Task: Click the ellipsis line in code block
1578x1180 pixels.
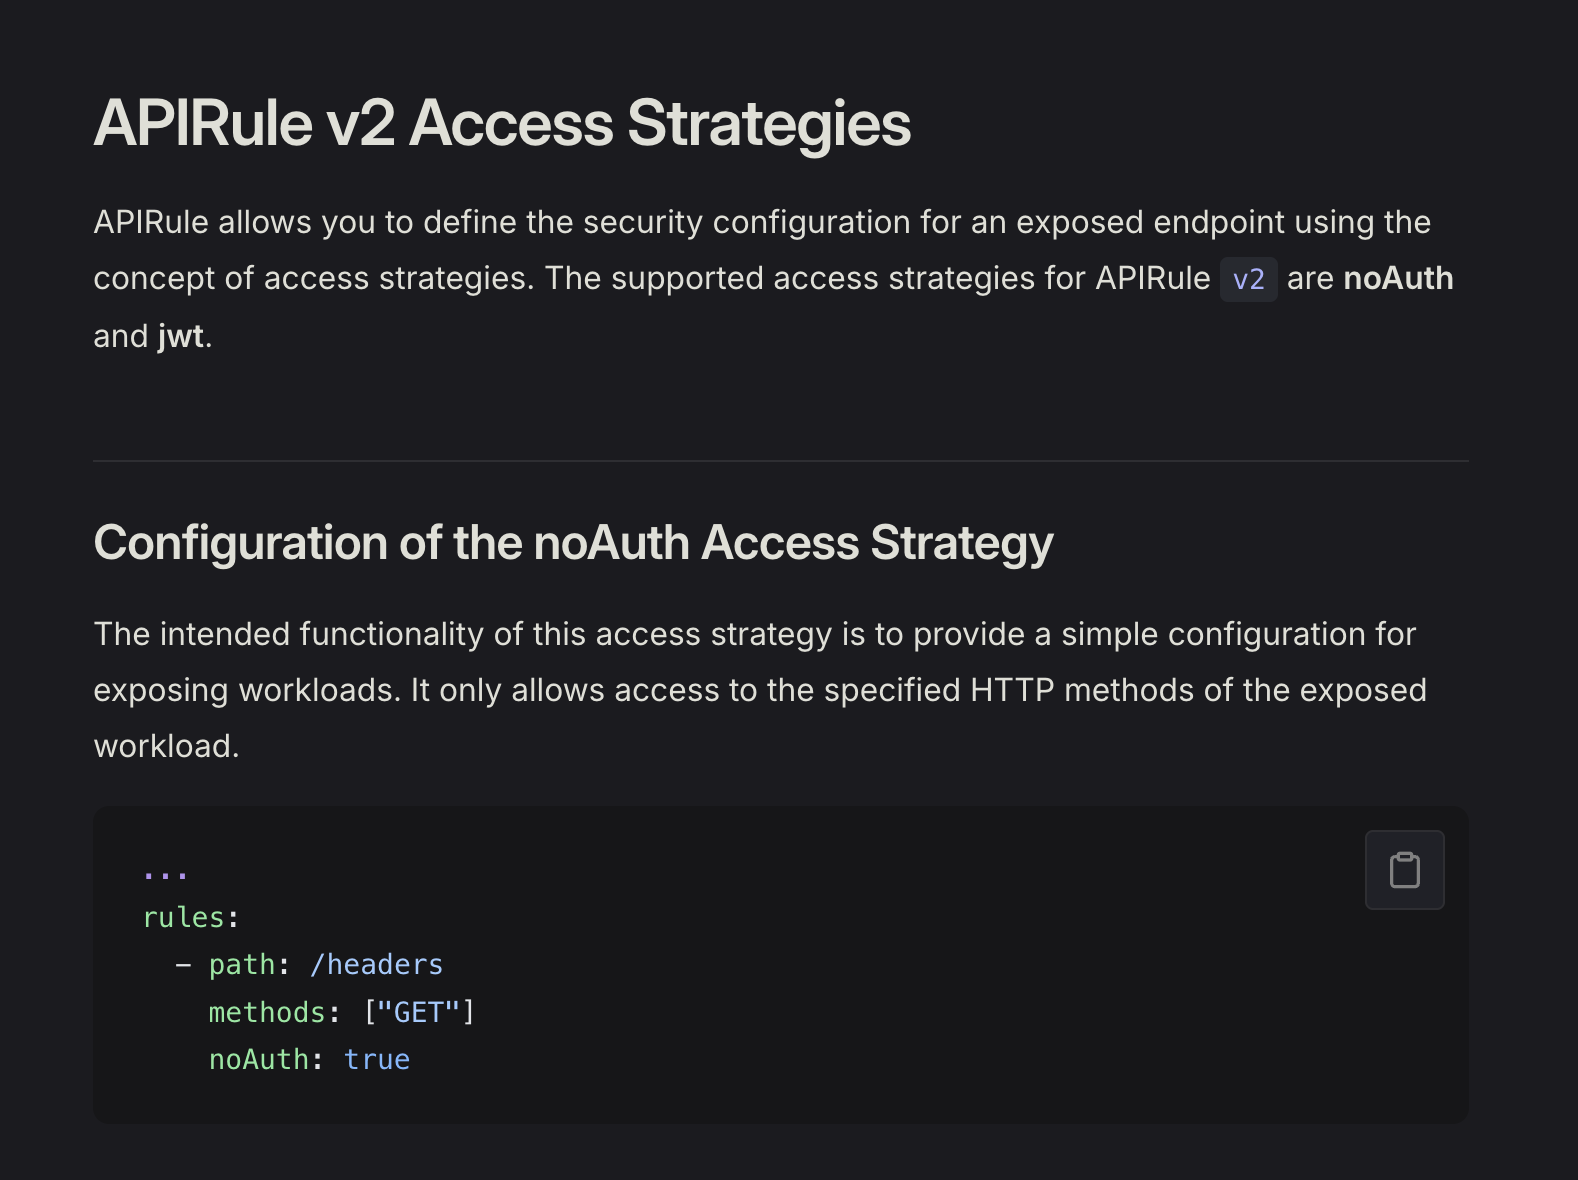Action: (165, 872)
